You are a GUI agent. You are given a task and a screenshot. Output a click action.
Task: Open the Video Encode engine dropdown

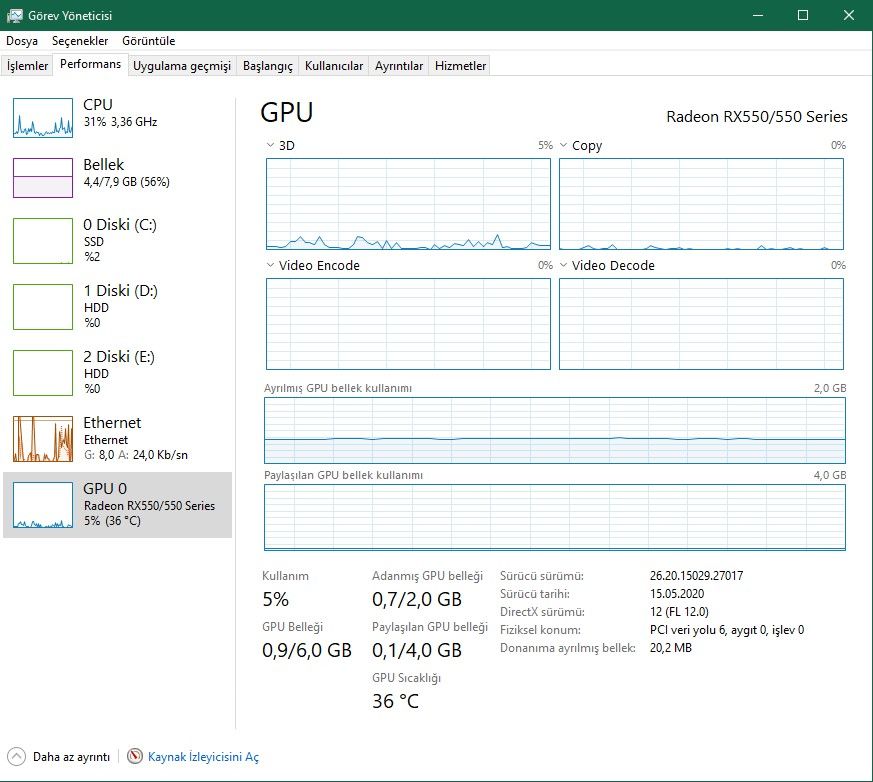pyautogui.click(x=271, y=265)
